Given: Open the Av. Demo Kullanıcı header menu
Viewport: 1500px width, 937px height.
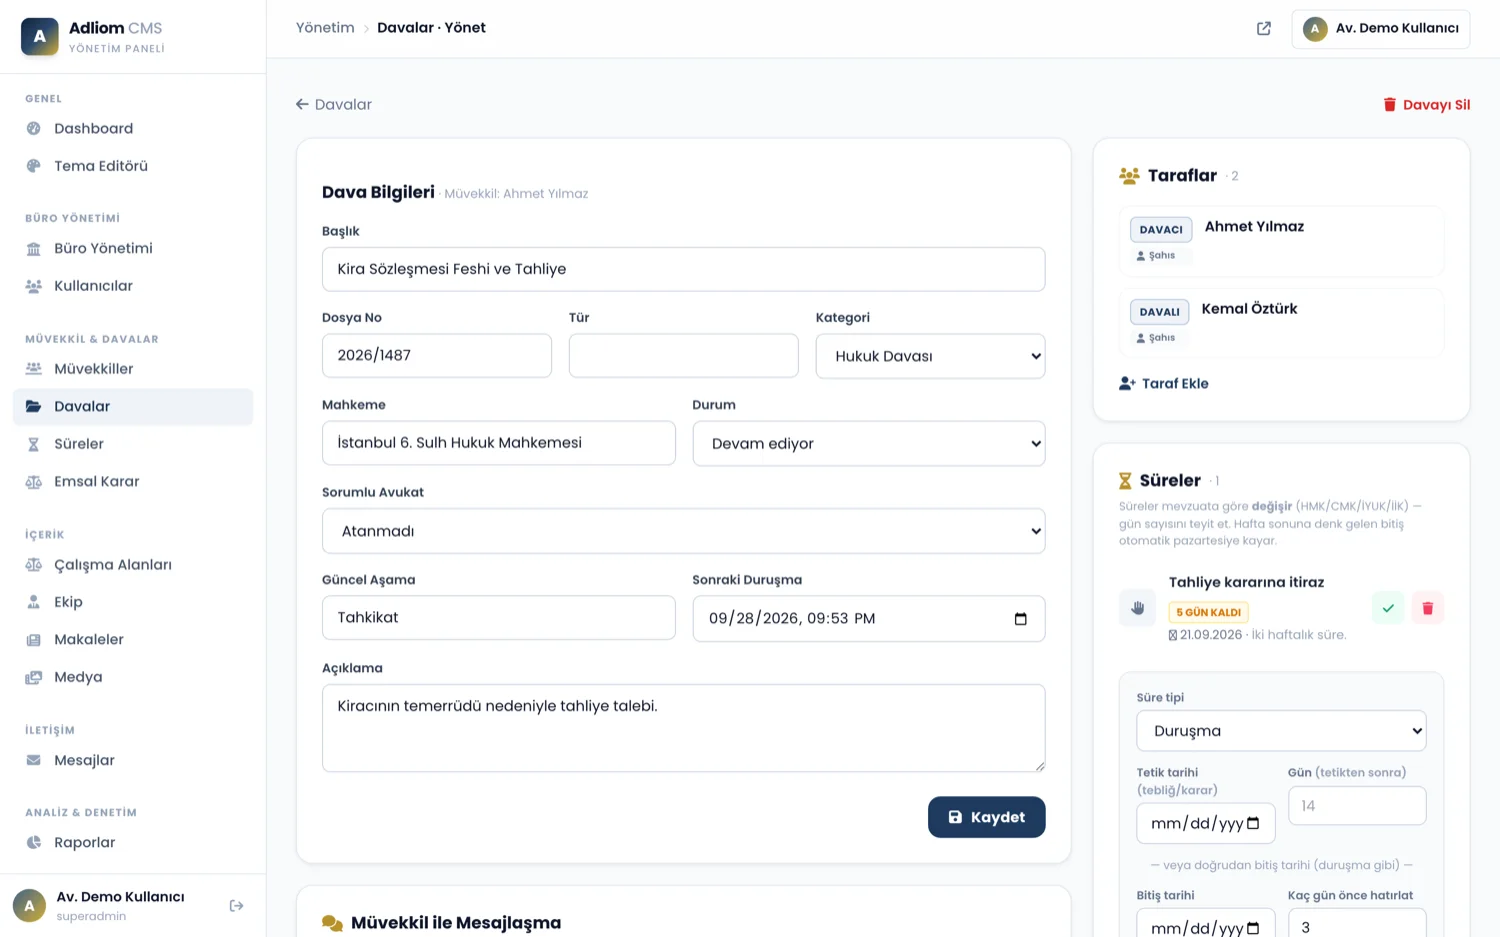Looking at the screenshot, I should [x=1380, y=29].
